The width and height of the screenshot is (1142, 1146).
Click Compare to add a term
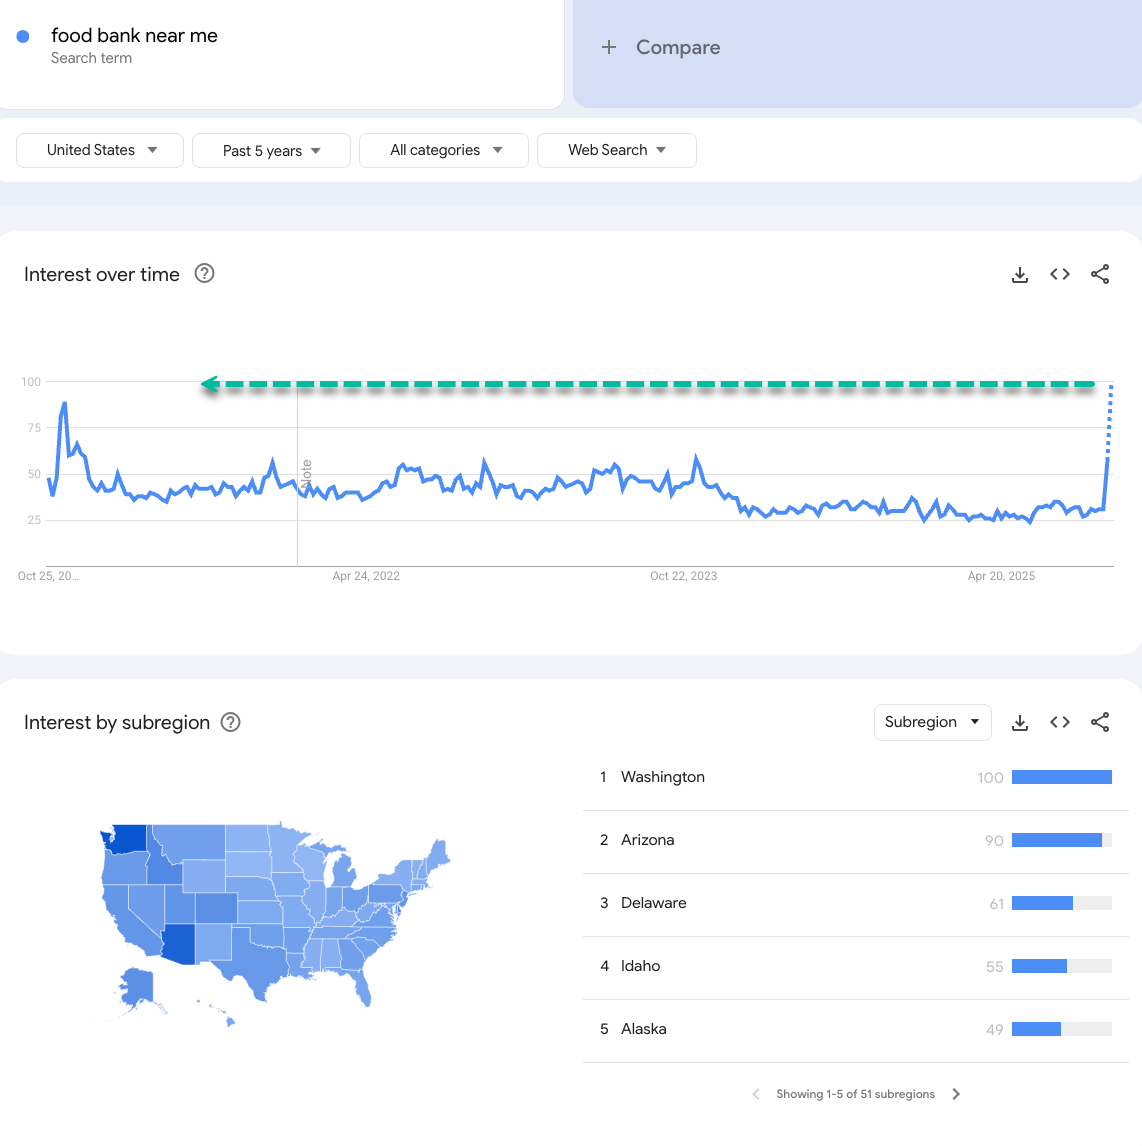pos(662,48)
